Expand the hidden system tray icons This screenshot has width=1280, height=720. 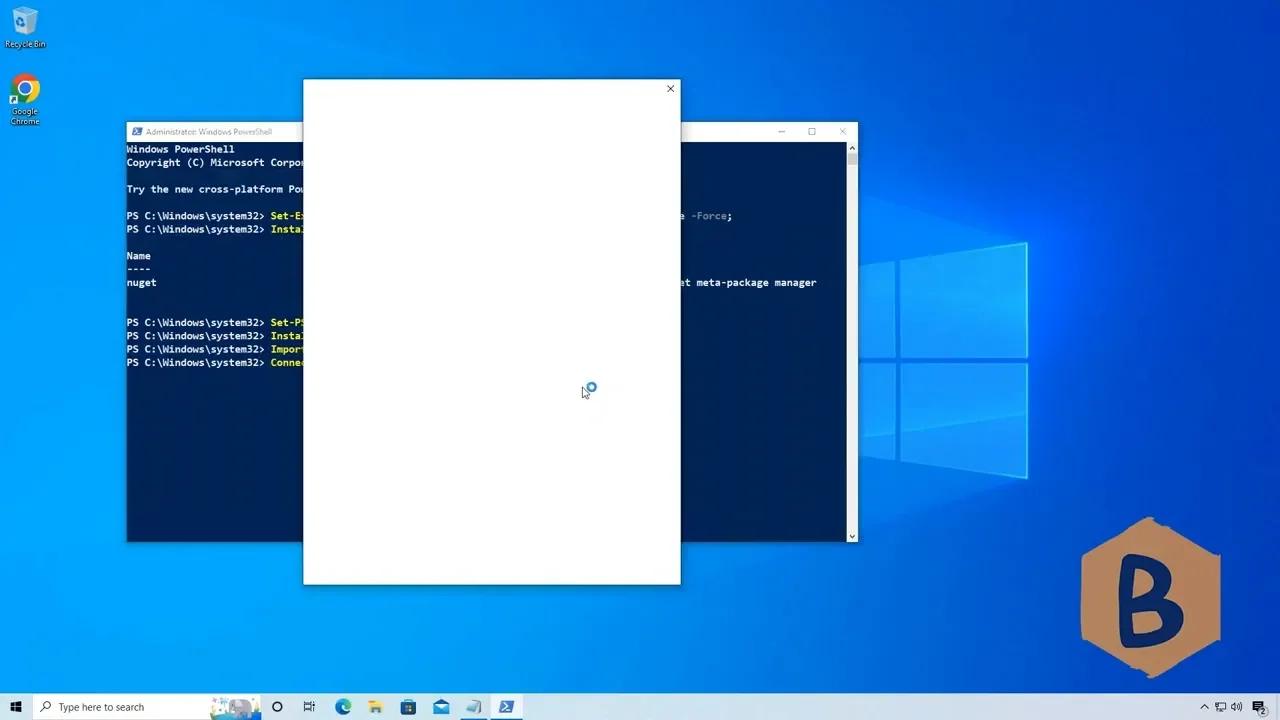1204,707
